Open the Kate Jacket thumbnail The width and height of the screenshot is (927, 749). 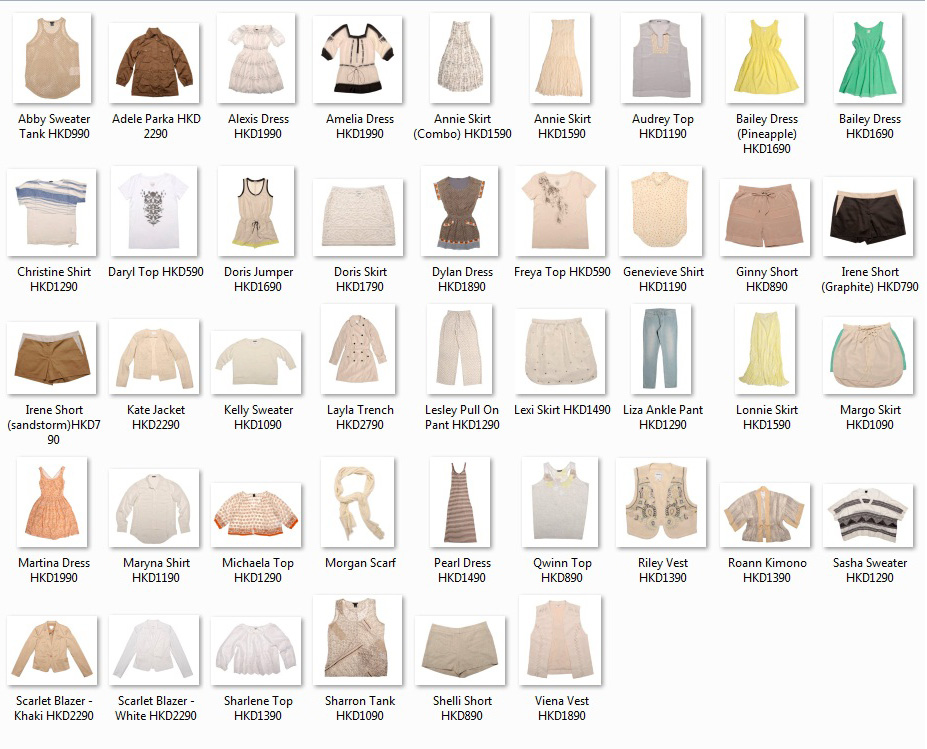point(154,356)
